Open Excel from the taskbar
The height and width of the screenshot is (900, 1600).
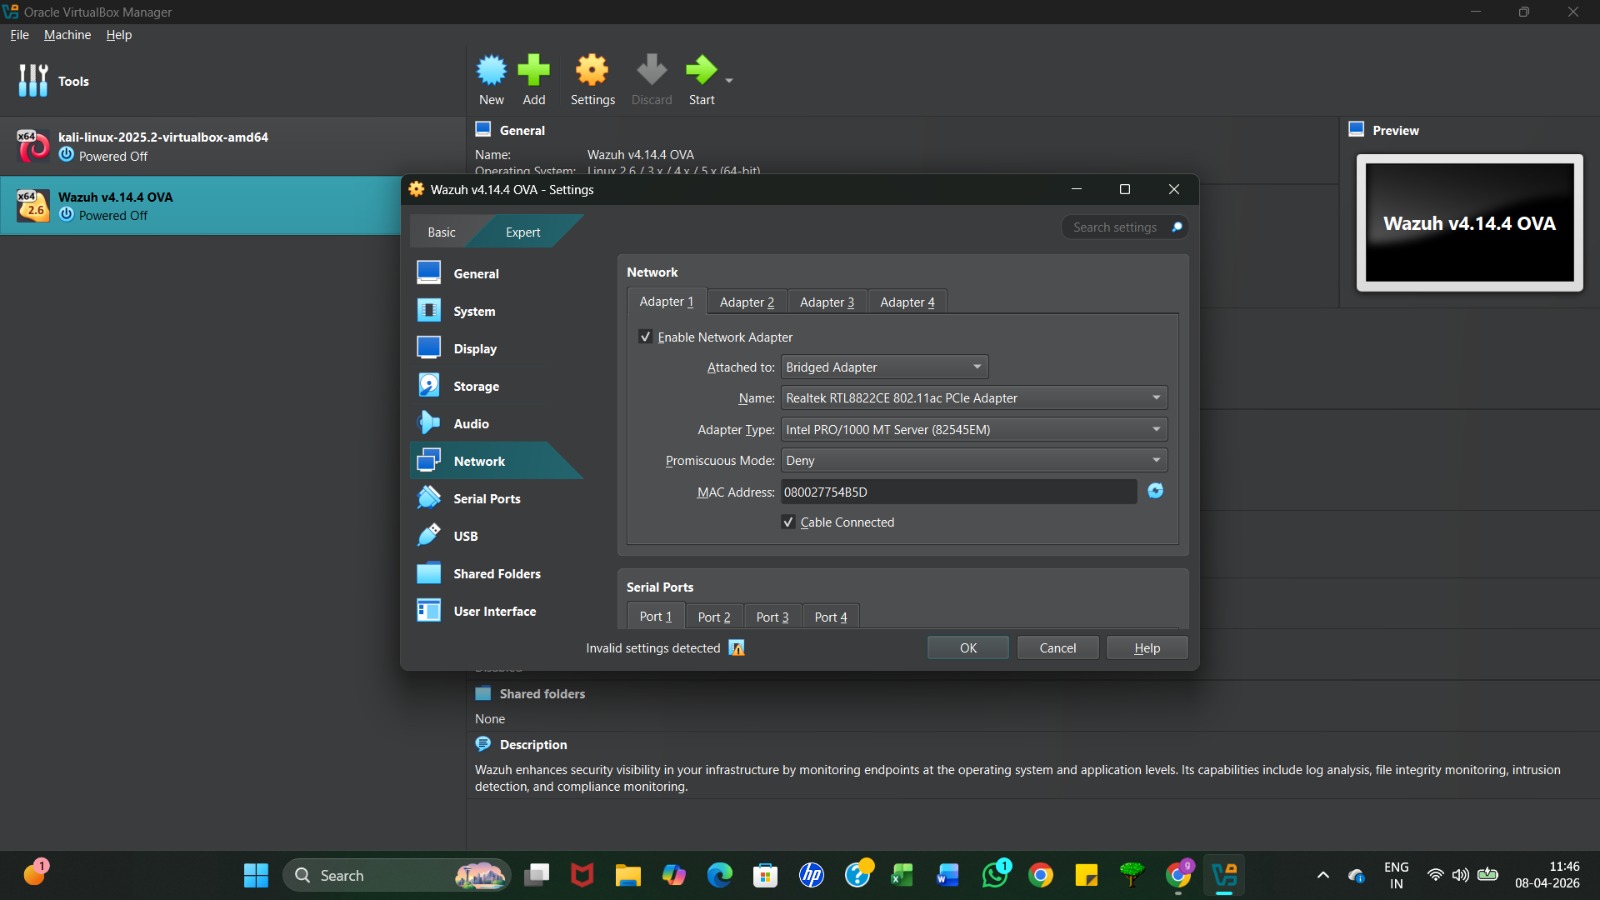902,875
